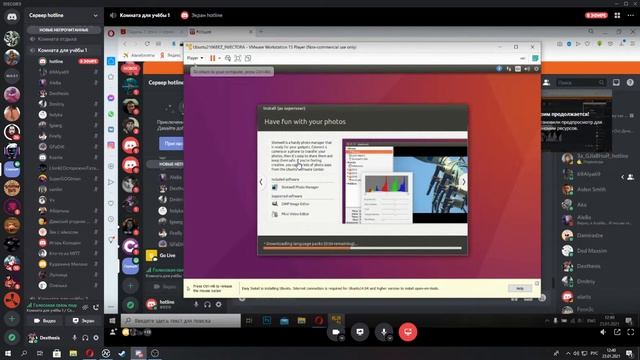640x360 pixels.
Task: Open VMware Player menu dropdown
Action: click(x=195, y=58)
